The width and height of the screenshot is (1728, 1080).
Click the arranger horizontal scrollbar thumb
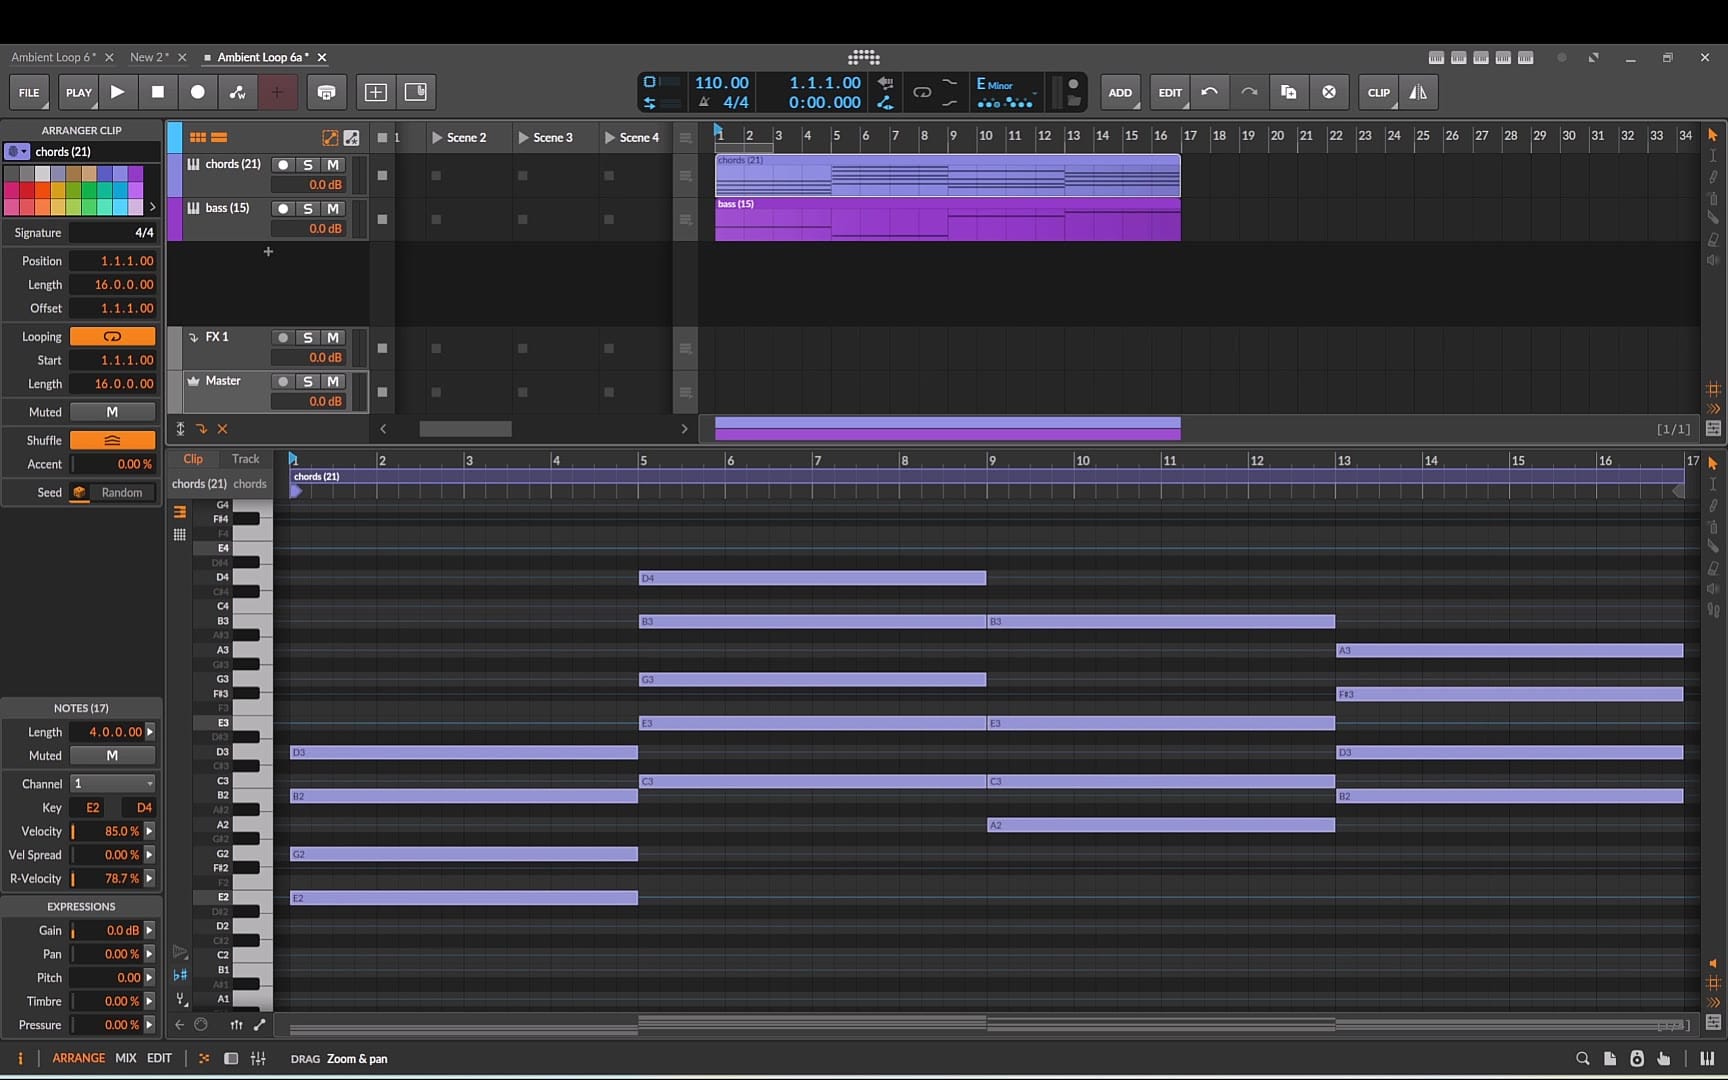tap(465, 429)
